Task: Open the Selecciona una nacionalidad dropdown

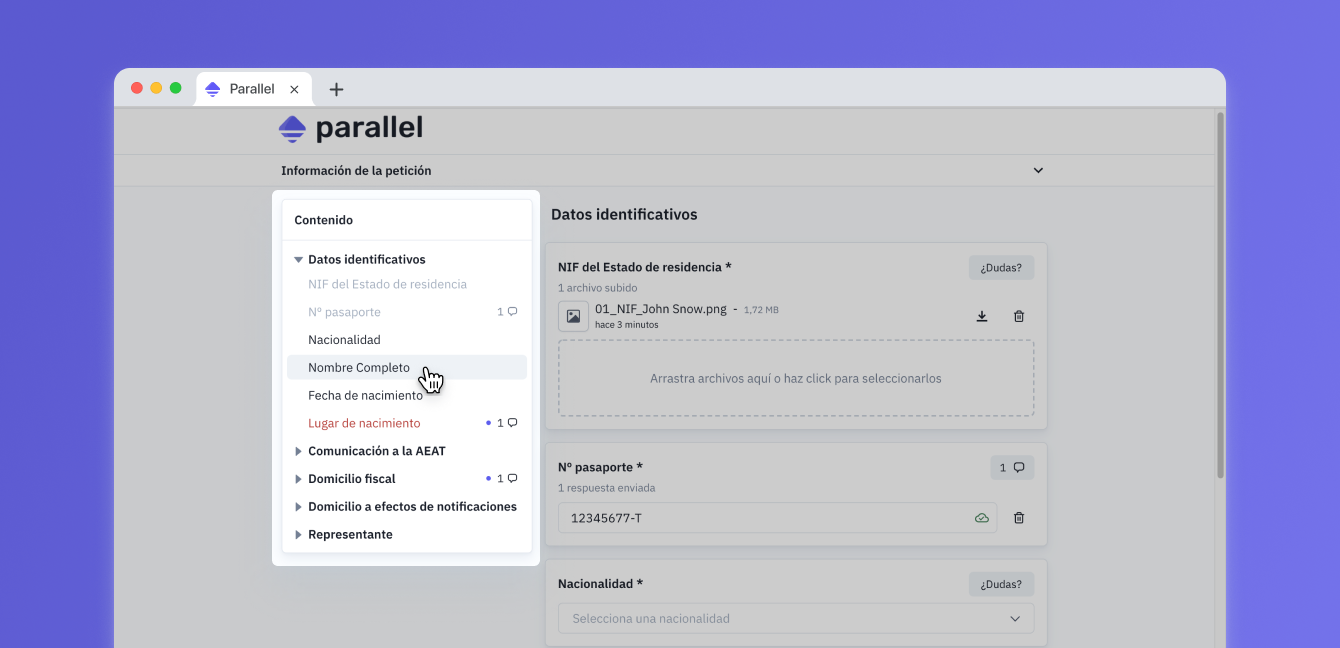Action: click(x=796, y=619)
